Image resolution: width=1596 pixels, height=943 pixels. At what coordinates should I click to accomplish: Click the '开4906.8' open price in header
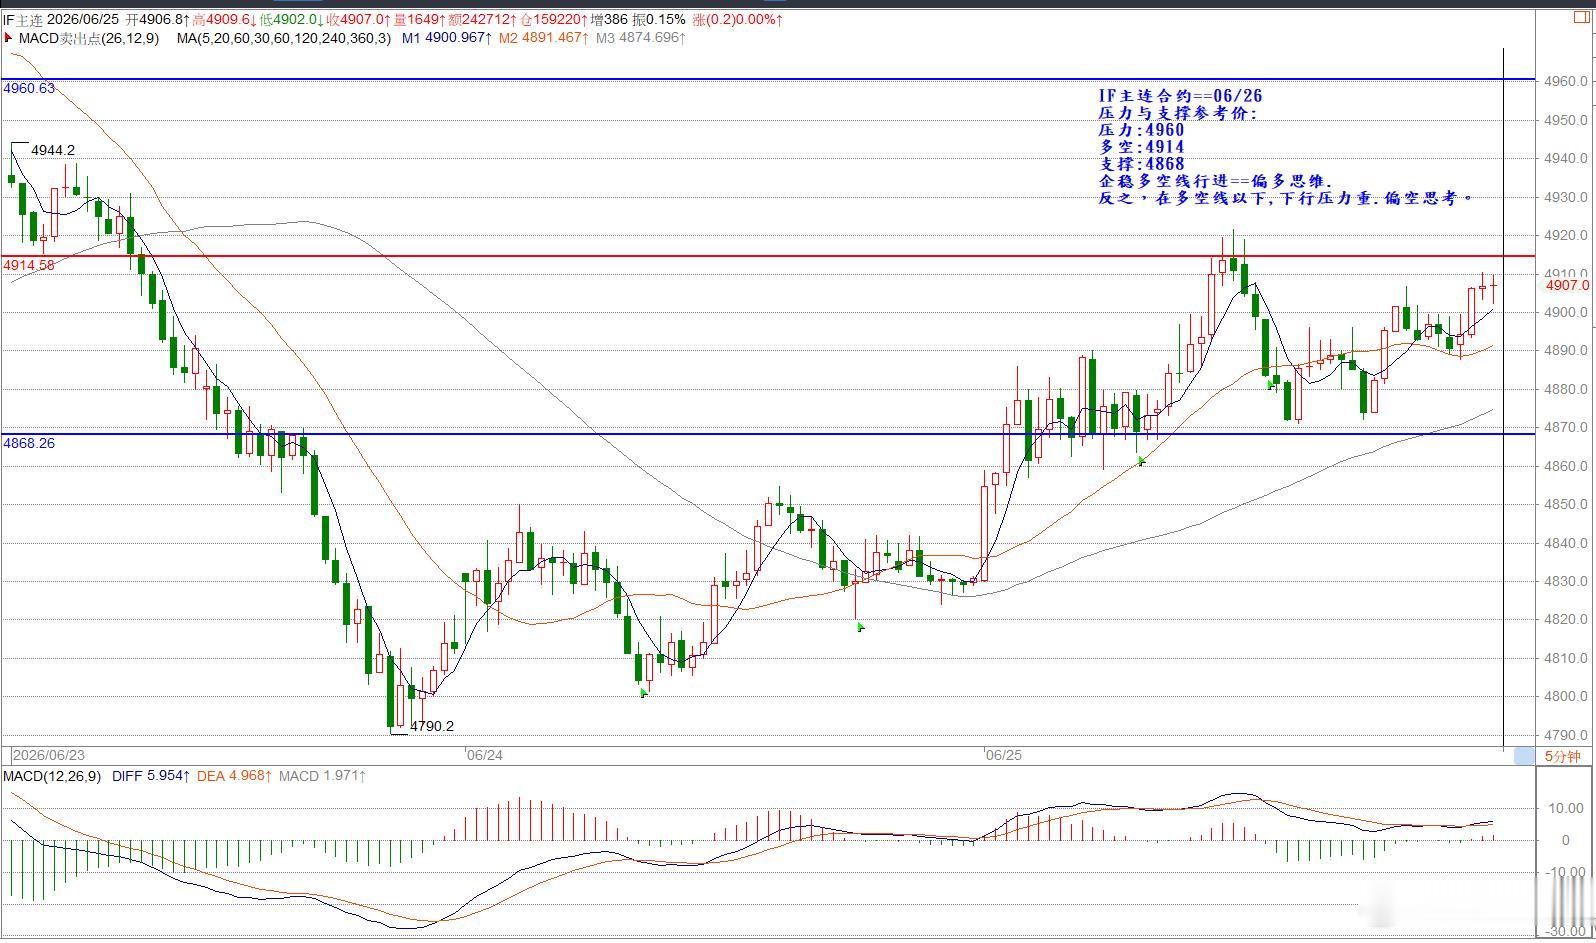[x=157, y=20]
